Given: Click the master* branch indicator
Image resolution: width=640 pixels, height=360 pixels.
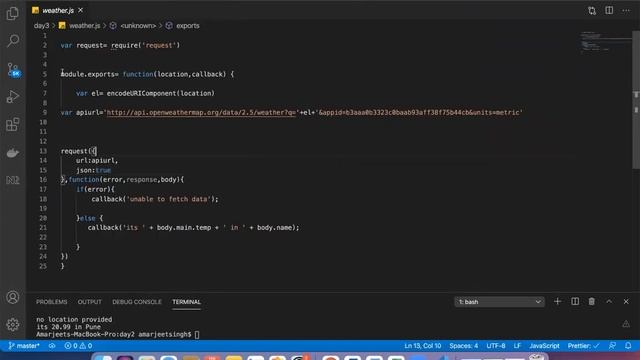Looking at the screenshot, I should 24,346.
